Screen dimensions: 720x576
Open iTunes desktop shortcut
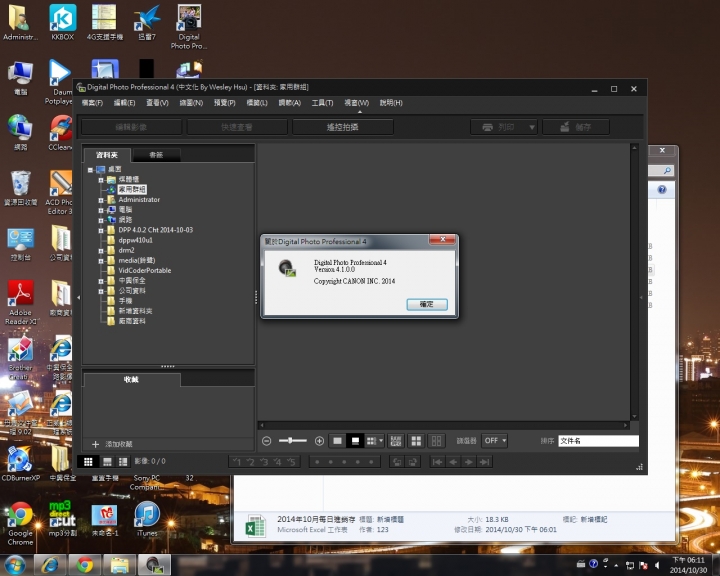(x=147, y=519)
